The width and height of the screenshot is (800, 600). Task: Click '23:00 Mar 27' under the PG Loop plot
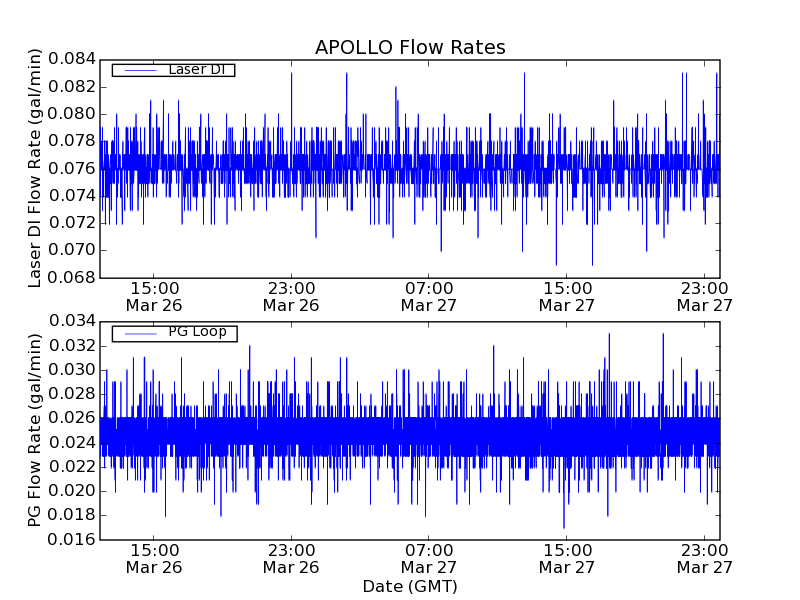pyautogui.click(x=705, y=559)
